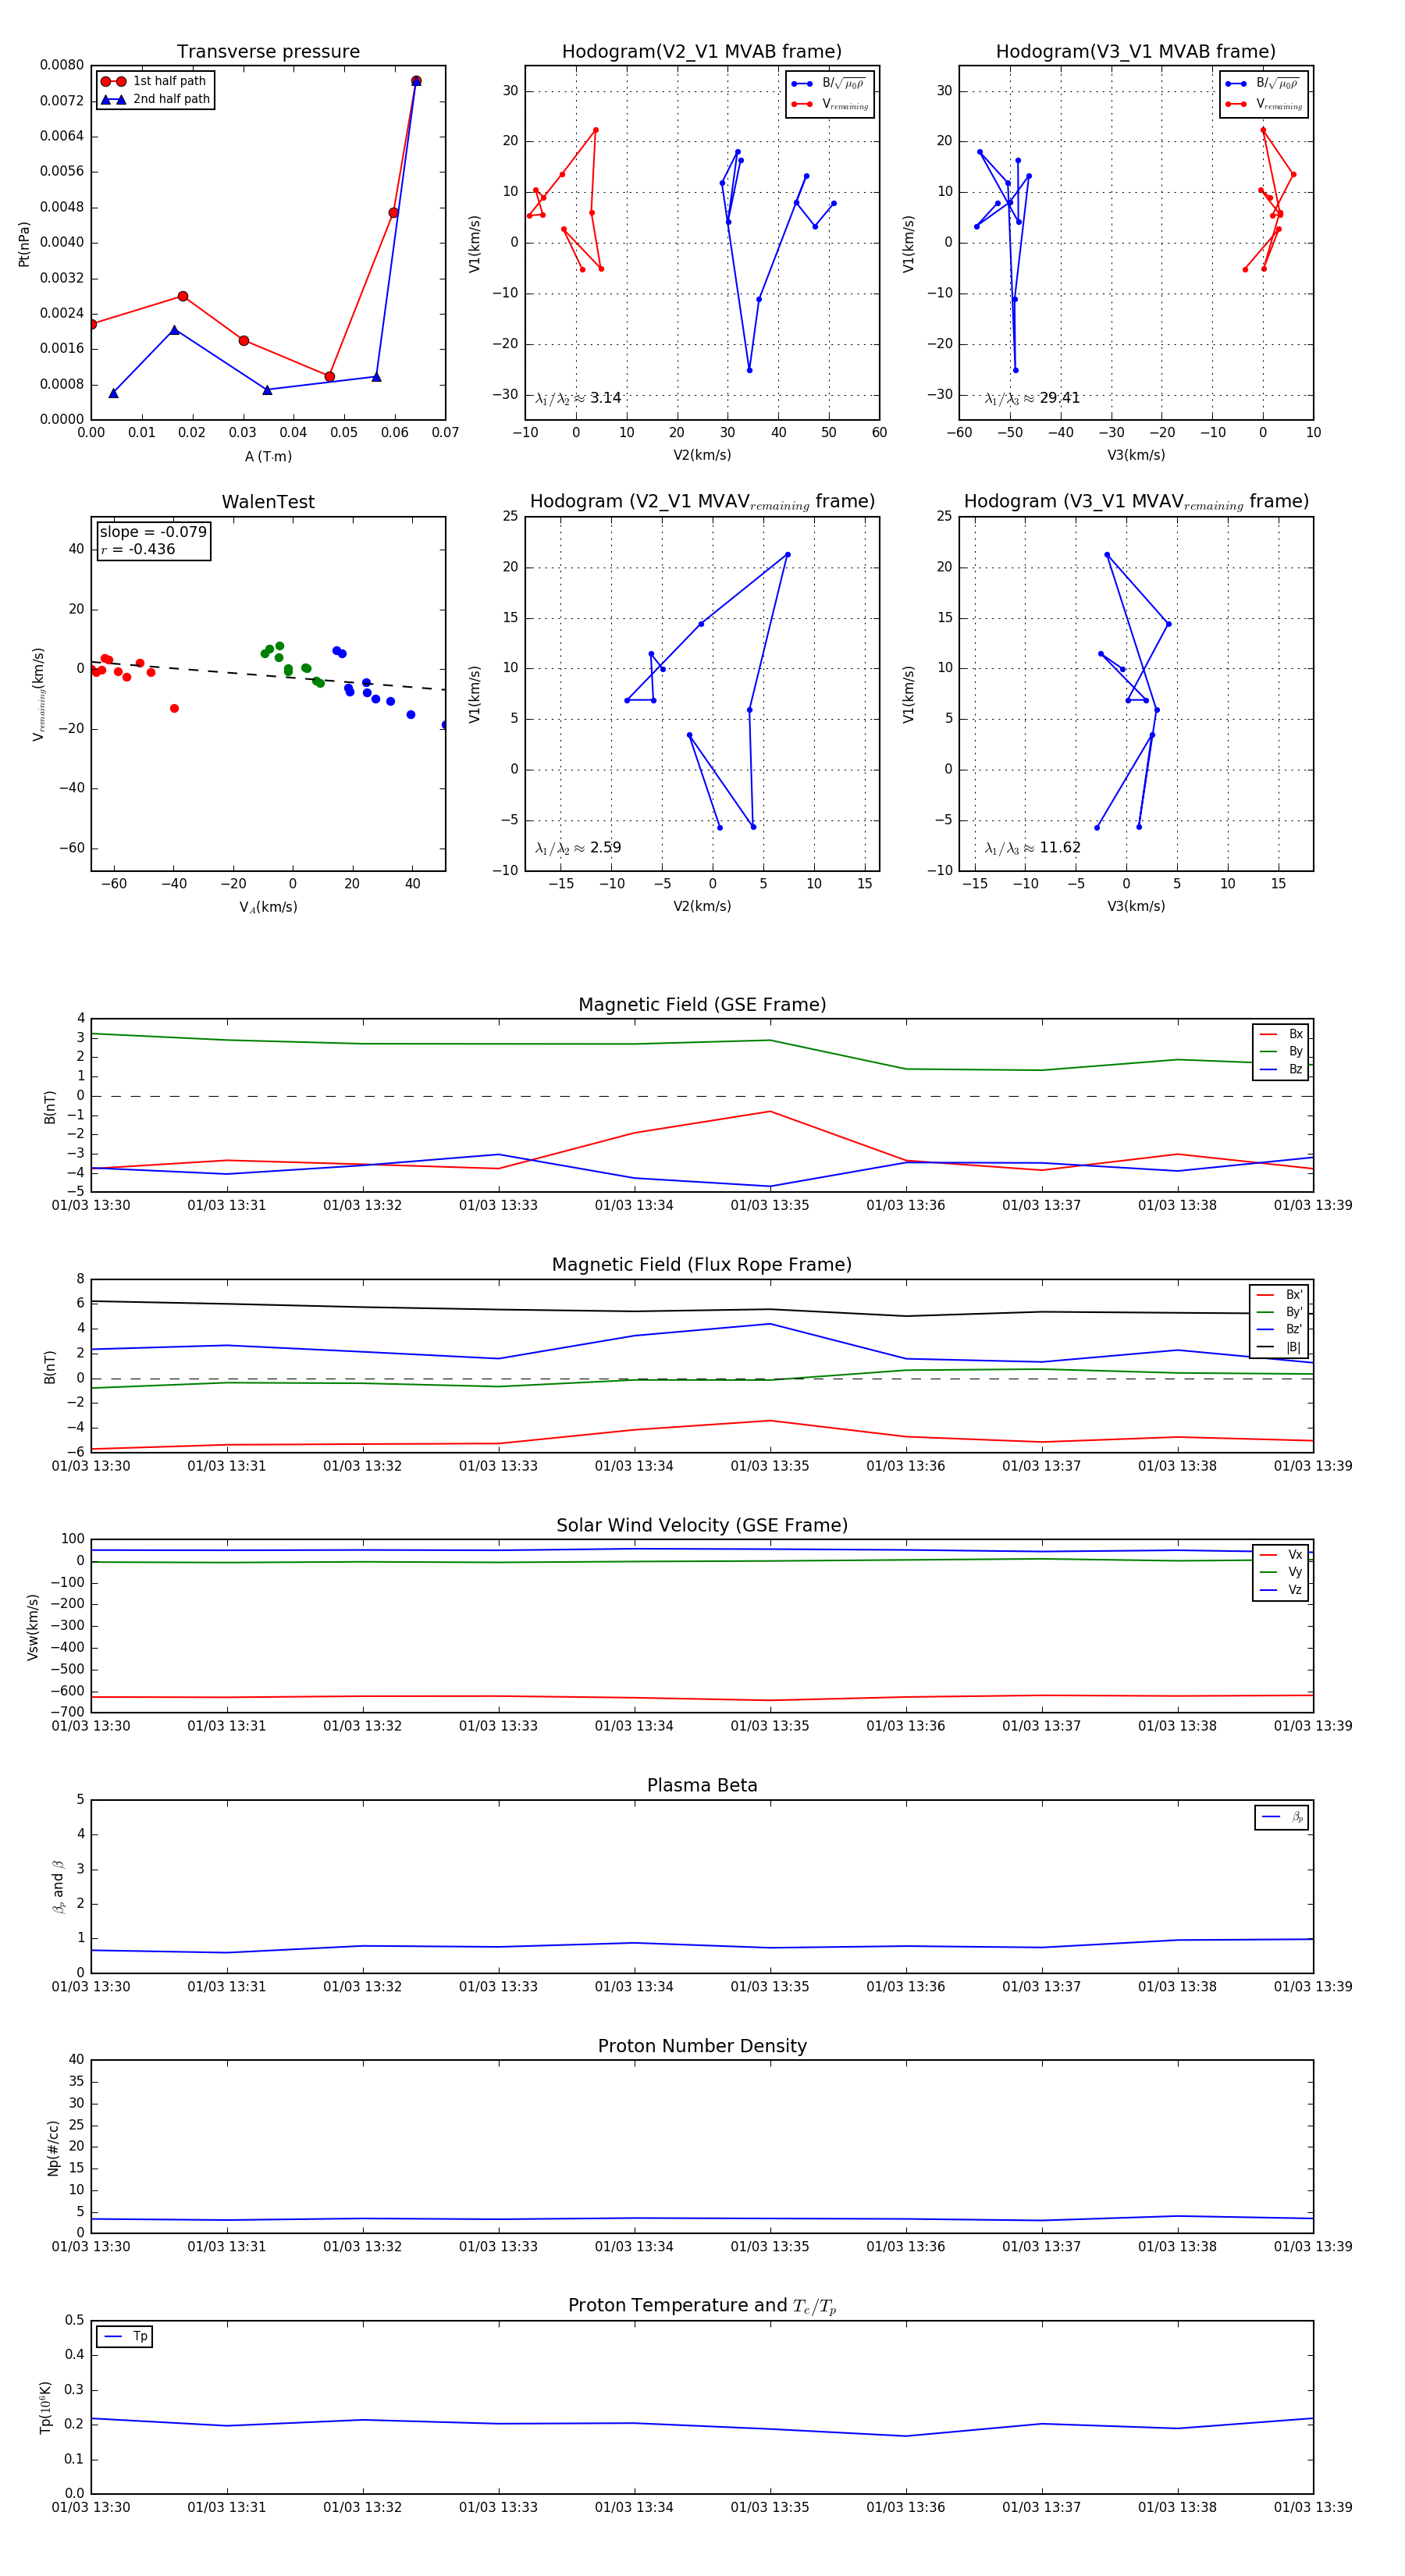Select the "Vx" legend entry
This screenshot has width=1405, height=2576.
click(x=1281, y=1554)
